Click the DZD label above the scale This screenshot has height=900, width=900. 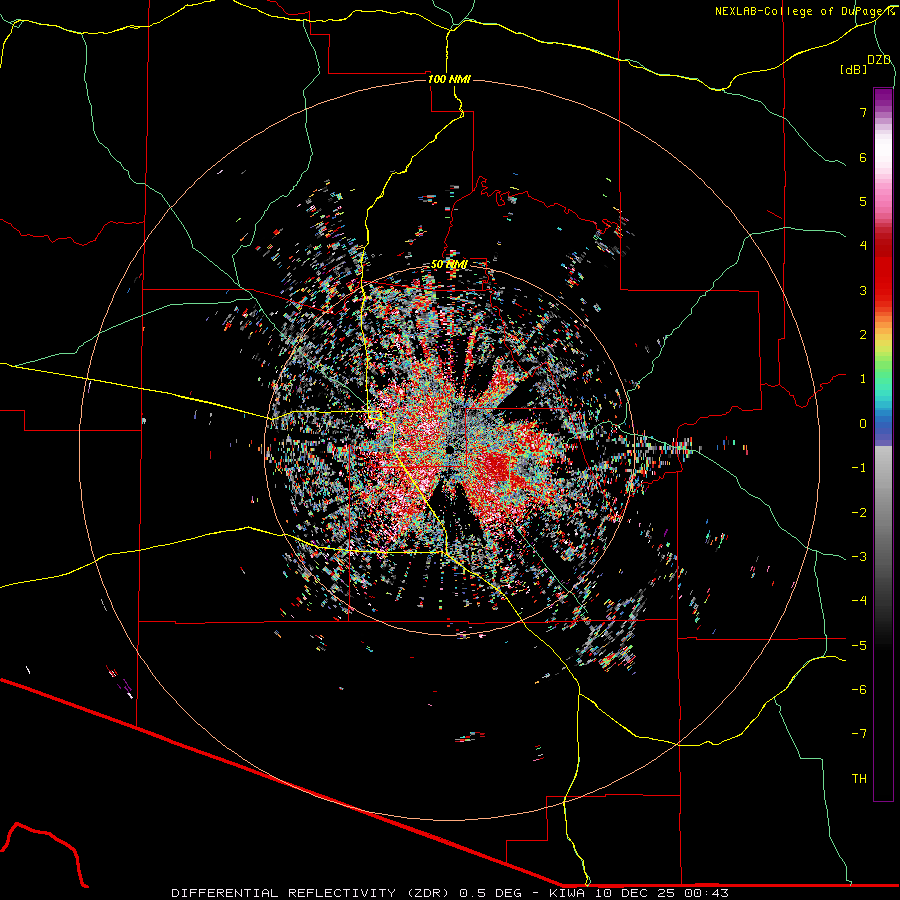point(879,60)
